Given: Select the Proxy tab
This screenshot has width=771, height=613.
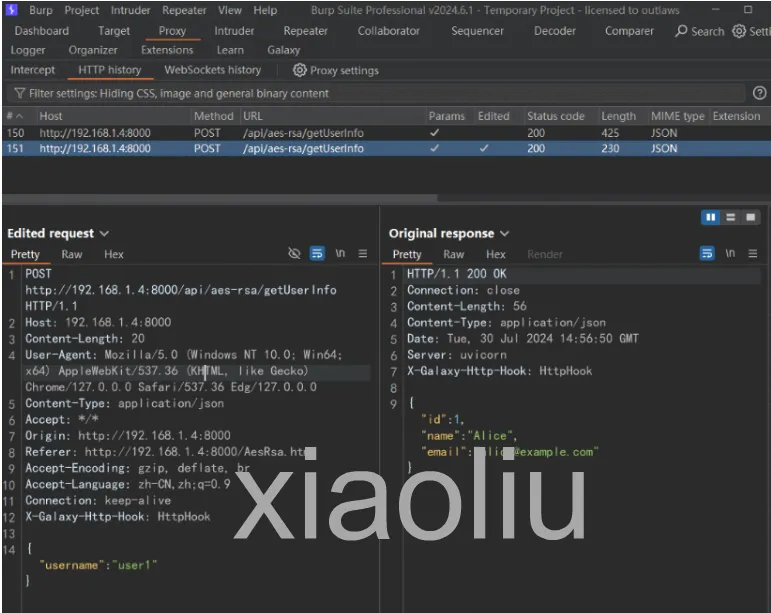Looking at the screenshot, I should point(172,31).
